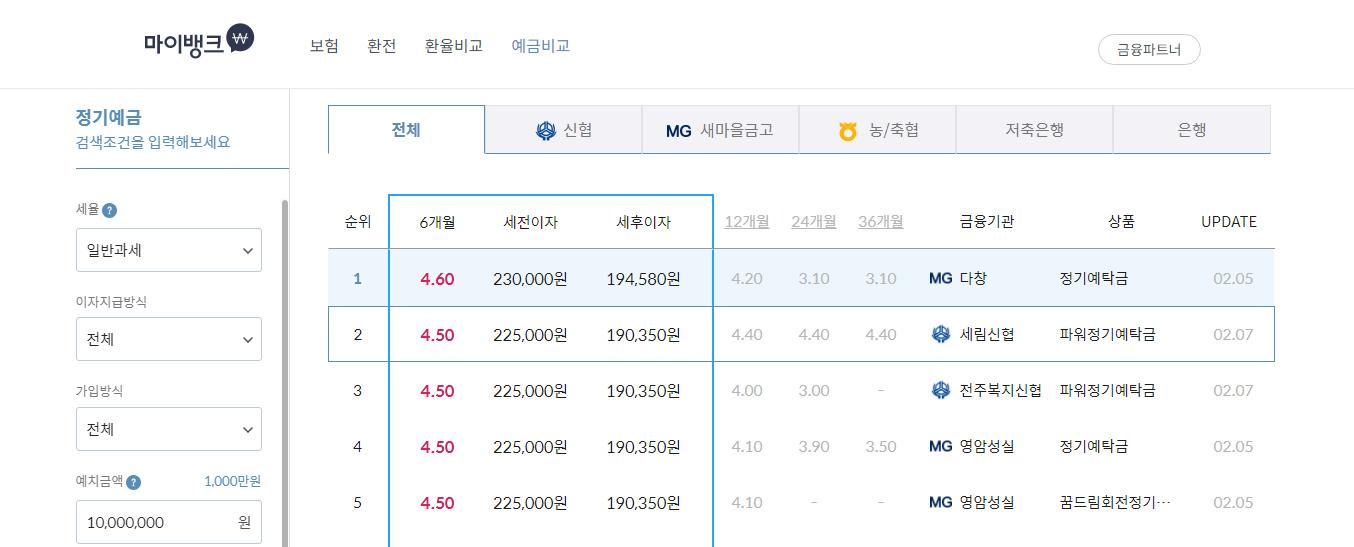This screenshot has width=1354, height=547.
Task: Click the MG icon beside 다창
Action: pyautogui.click(x=941, y=278)
